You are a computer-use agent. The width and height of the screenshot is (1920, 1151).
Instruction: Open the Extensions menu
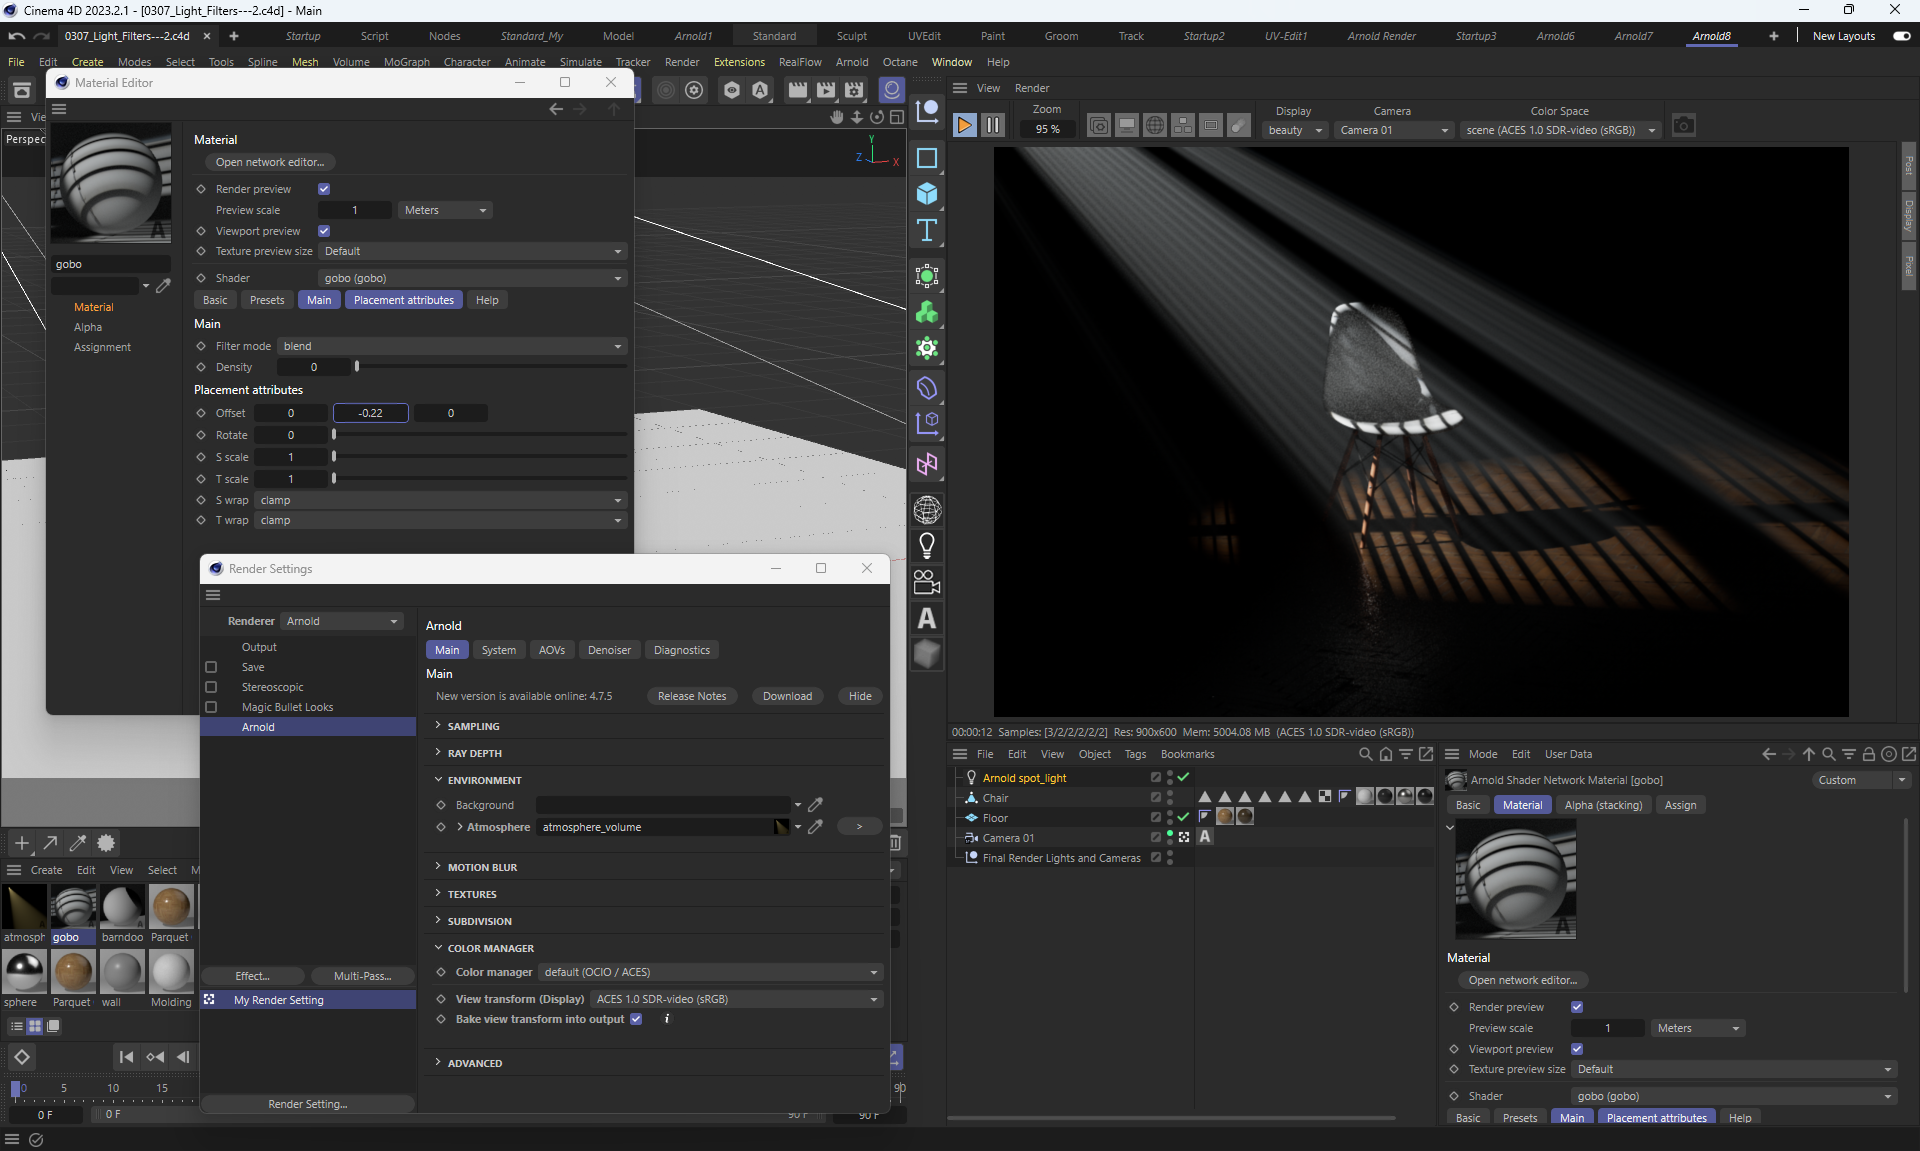pyautogui.click(x=739, y=62)
